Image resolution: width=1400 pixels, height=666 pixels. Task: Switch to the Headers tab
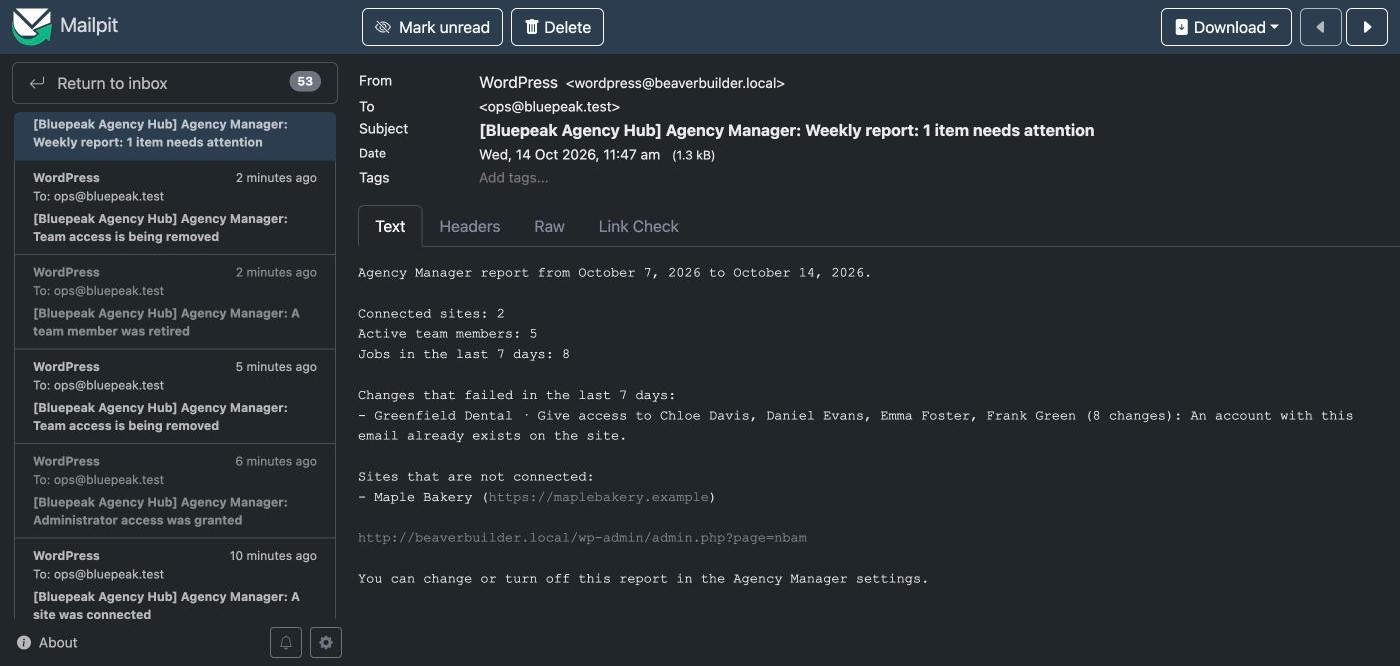[469, 226]
